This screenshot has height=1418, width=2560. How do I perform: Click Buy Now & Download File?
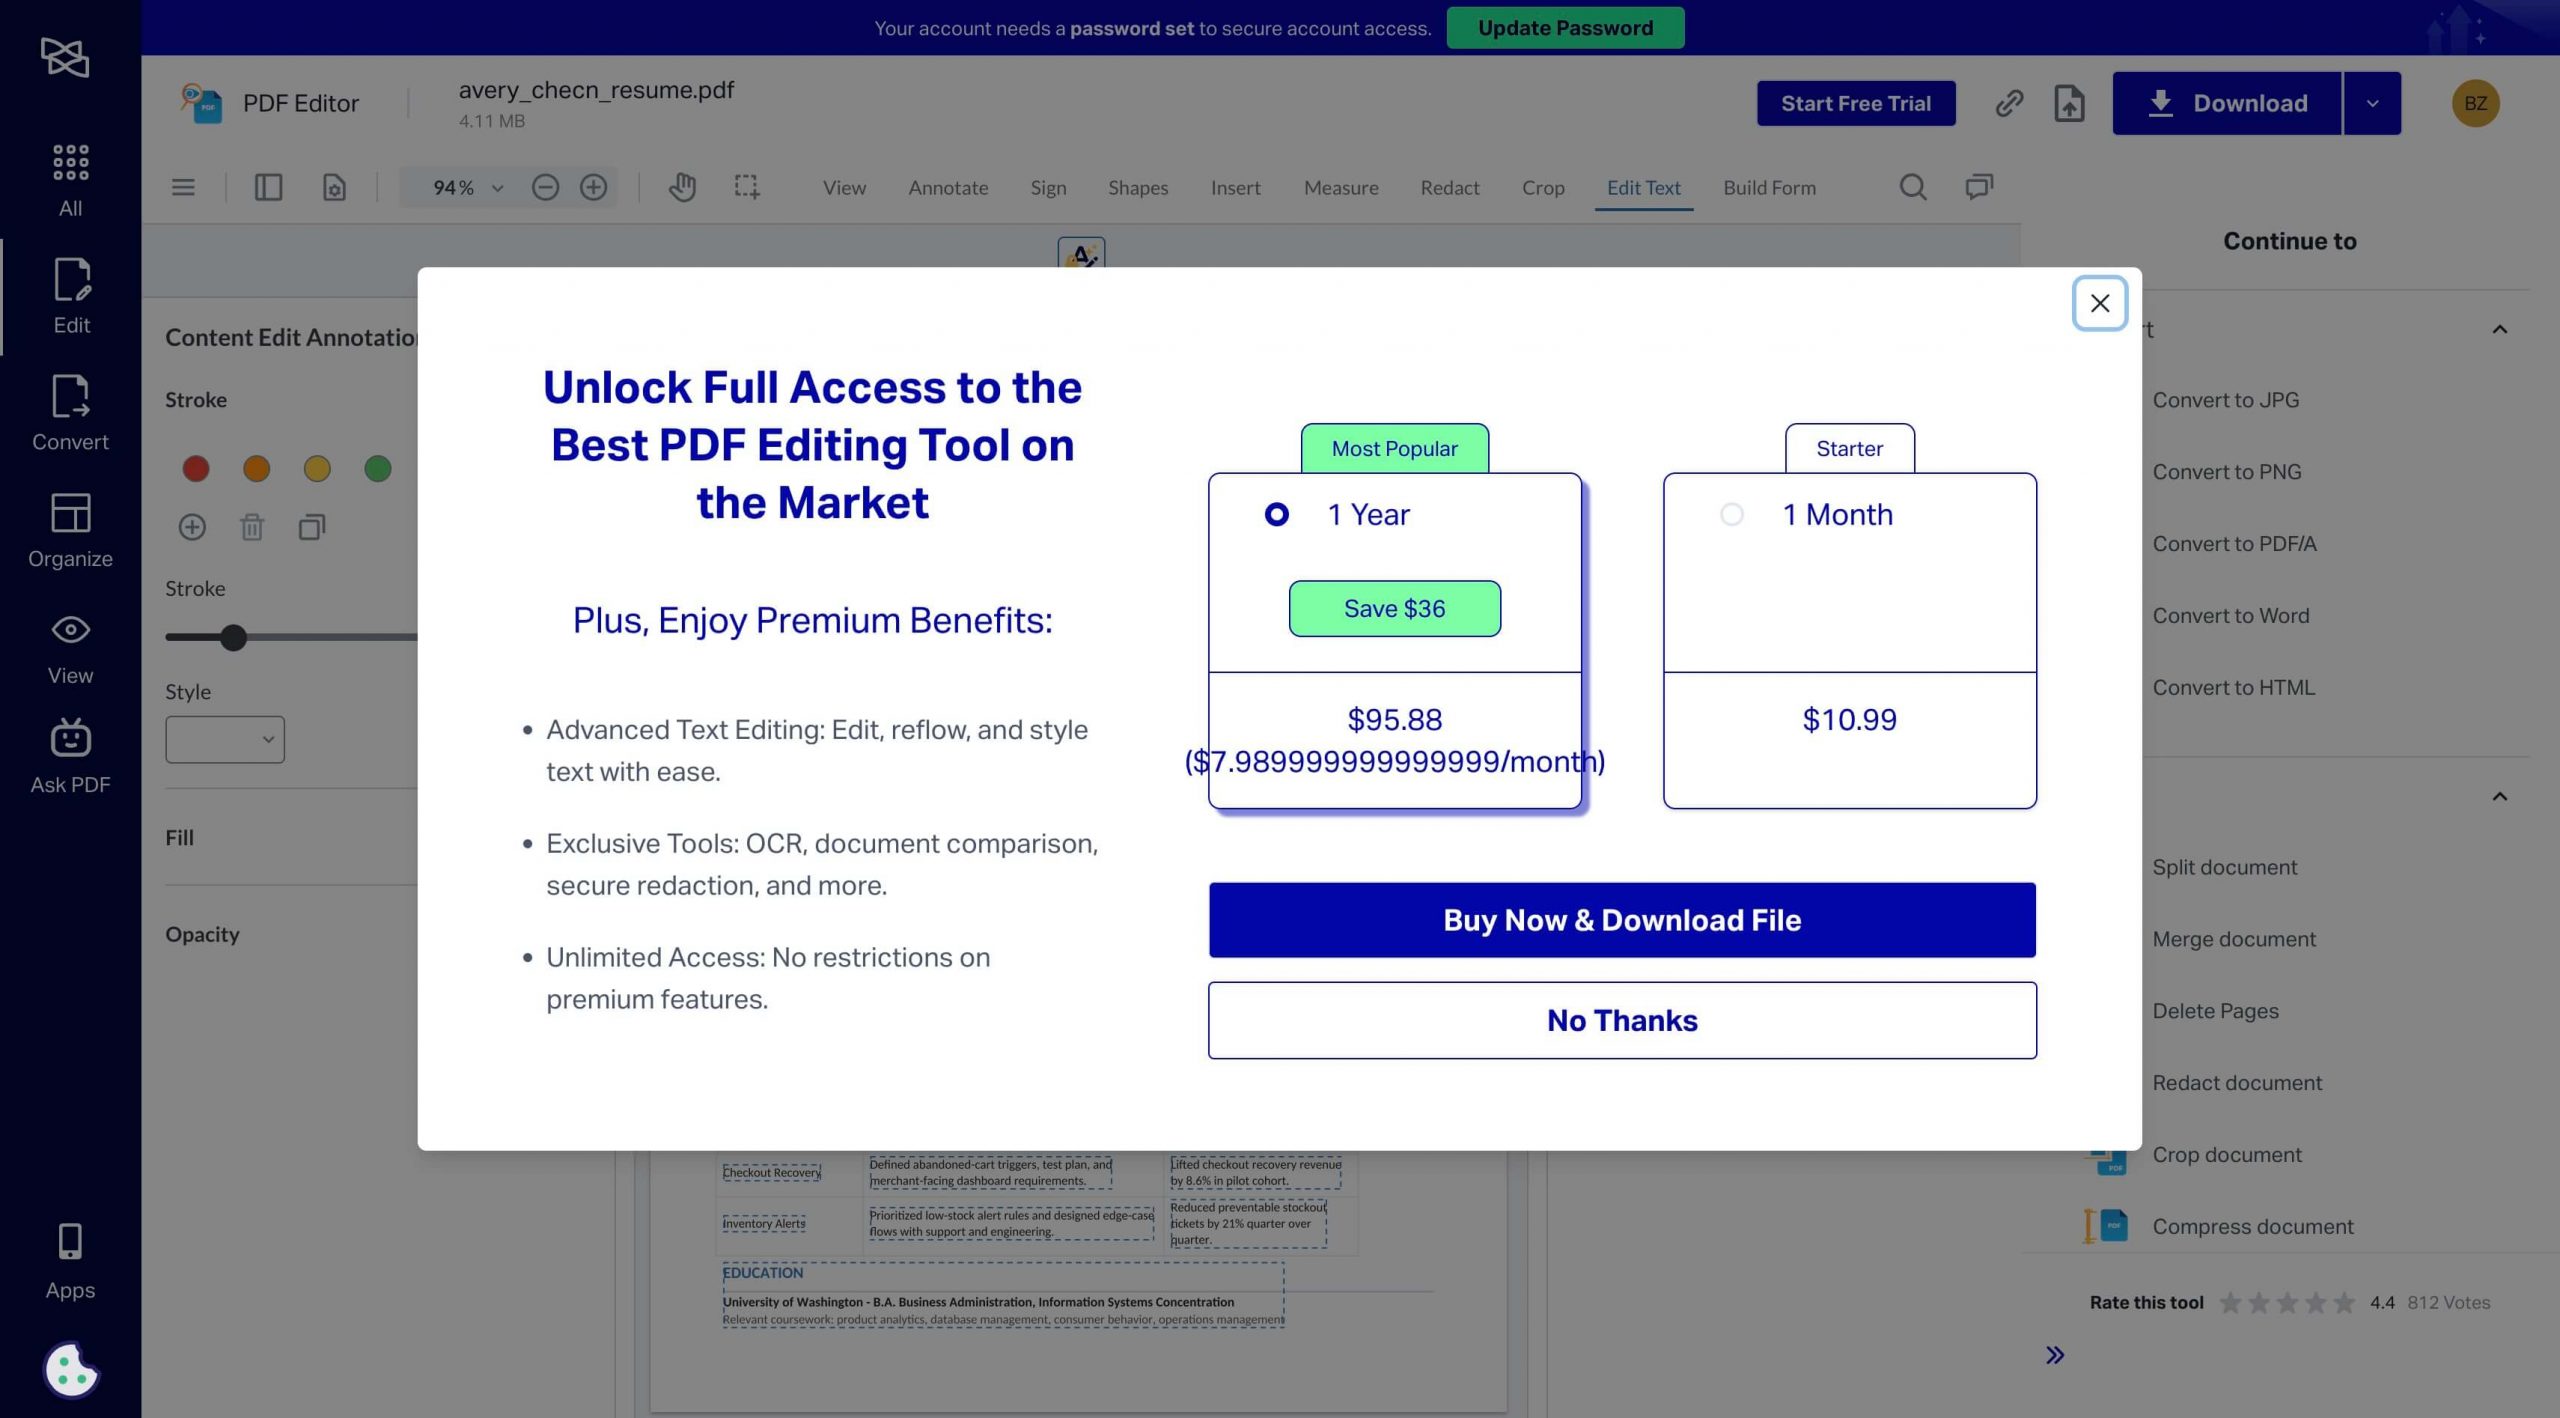(1622, 920)
